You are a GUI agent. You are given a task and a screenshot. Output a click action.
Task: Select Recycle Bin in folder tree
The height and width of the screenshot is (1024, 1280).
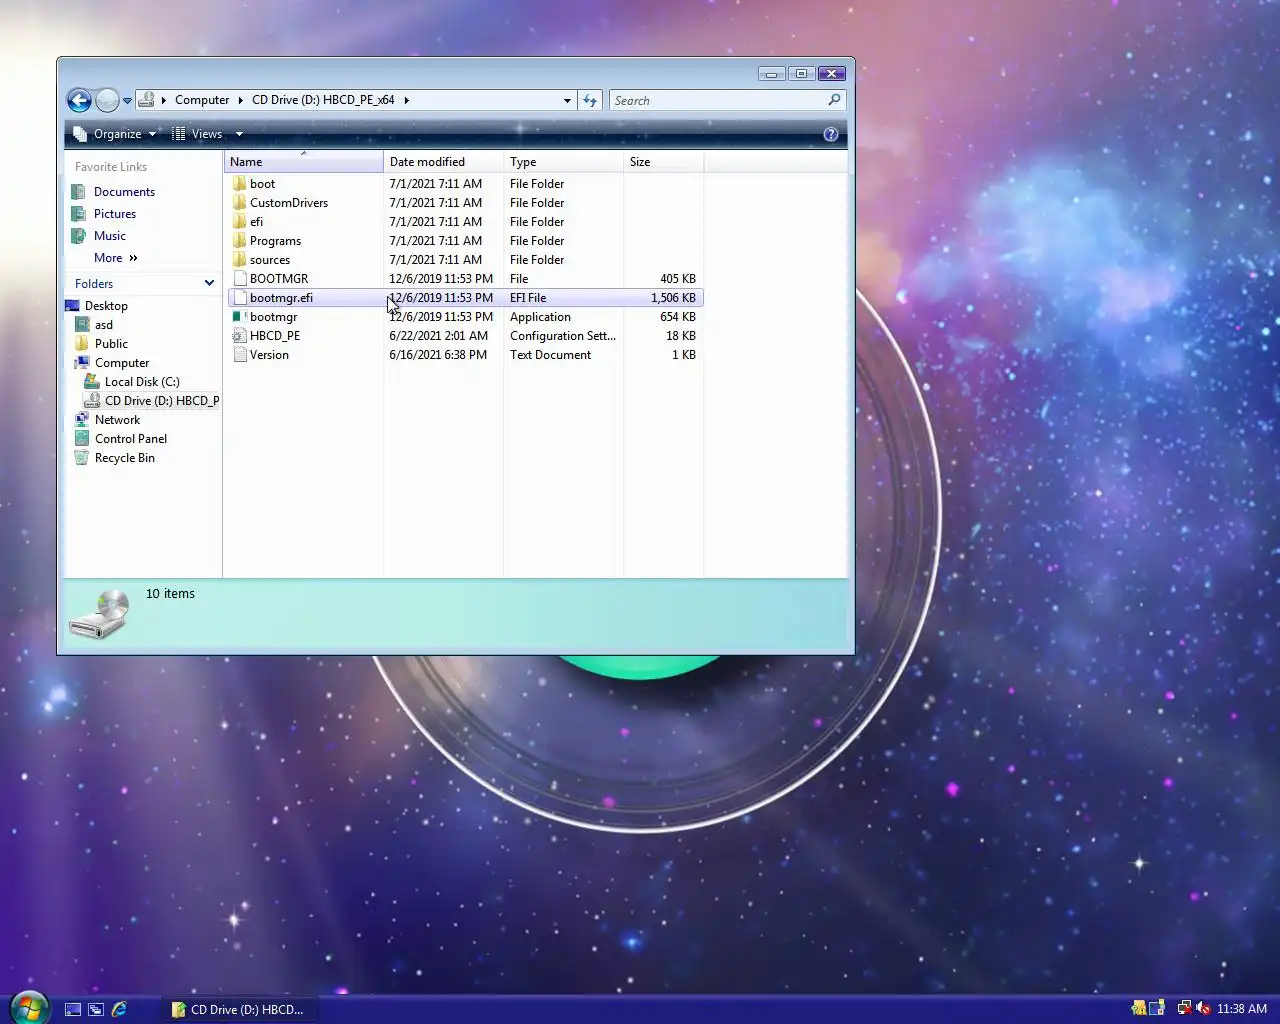coord(125,458)
